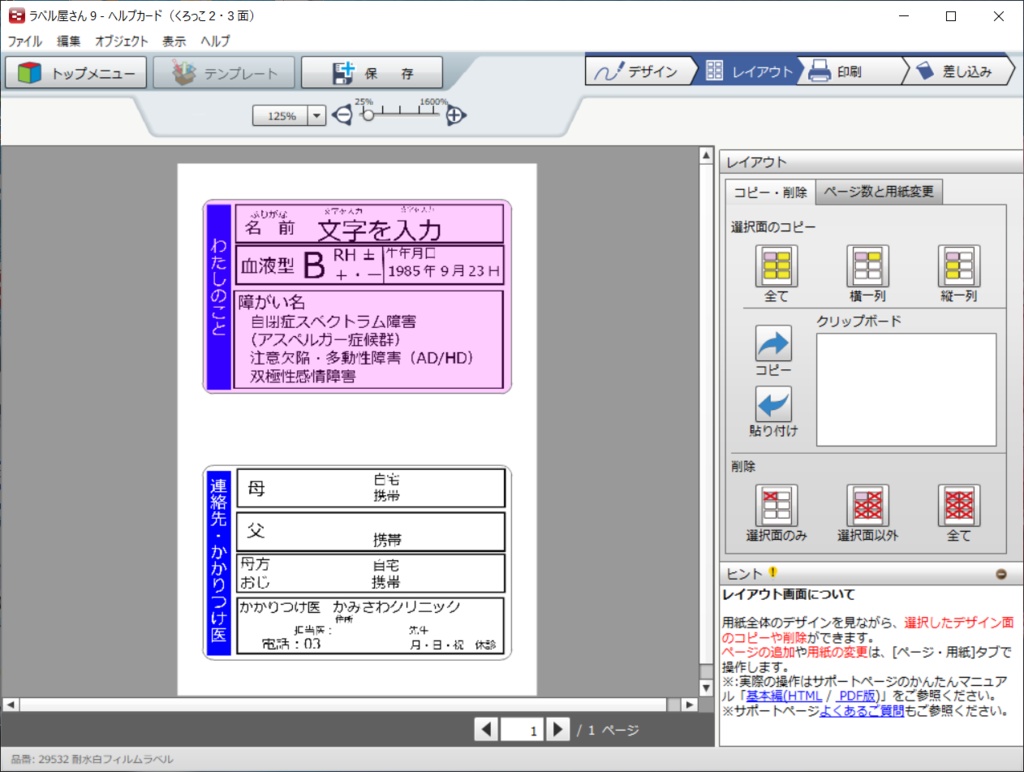Click the clipboard preview box
This screenshot has width=1024, height=772.
(906, 390)
